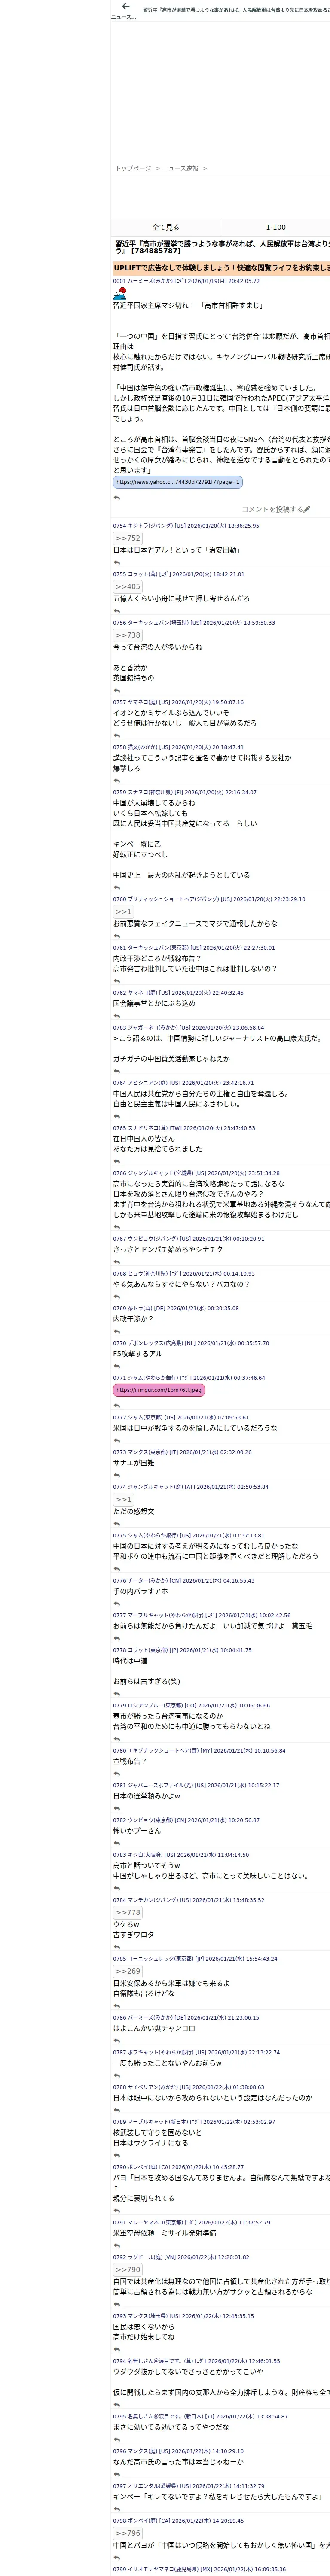Follow the >>405 anchor in post 0755
330x2576 pixels.
(x=127, y=586)
